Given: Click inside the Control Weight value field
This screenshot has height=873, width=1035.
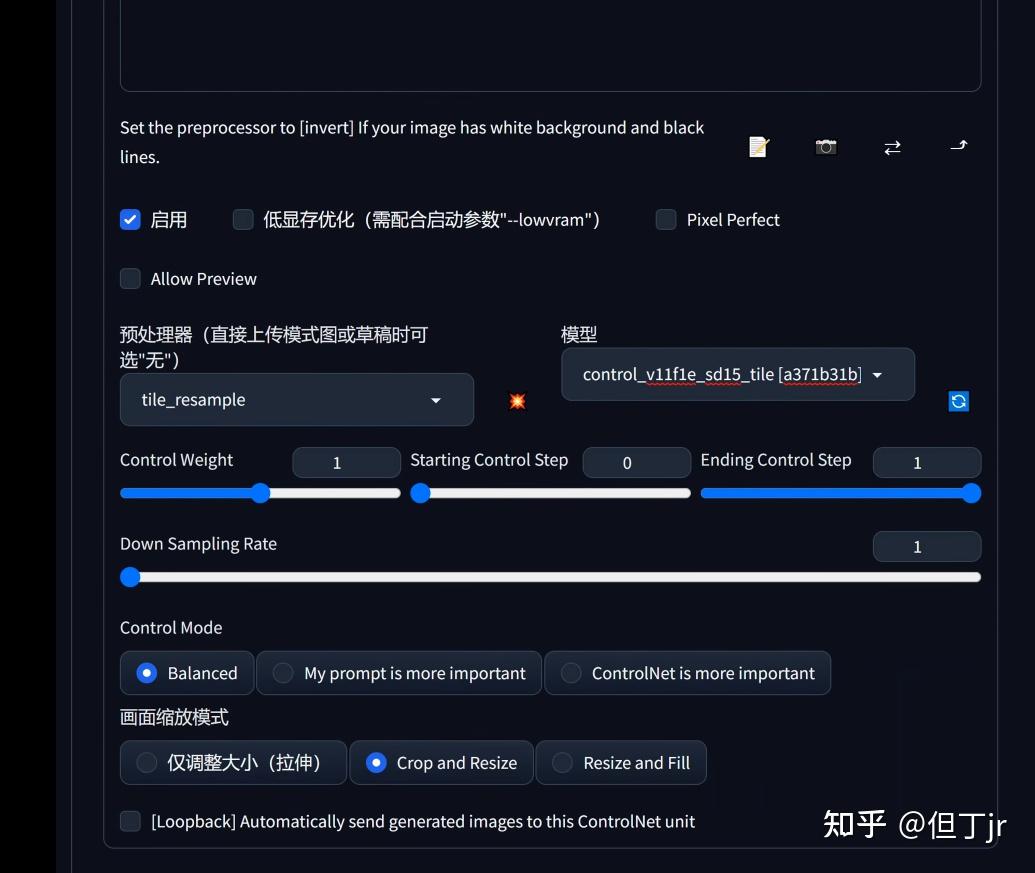Looking at the screenshot, I should [346, 462].
